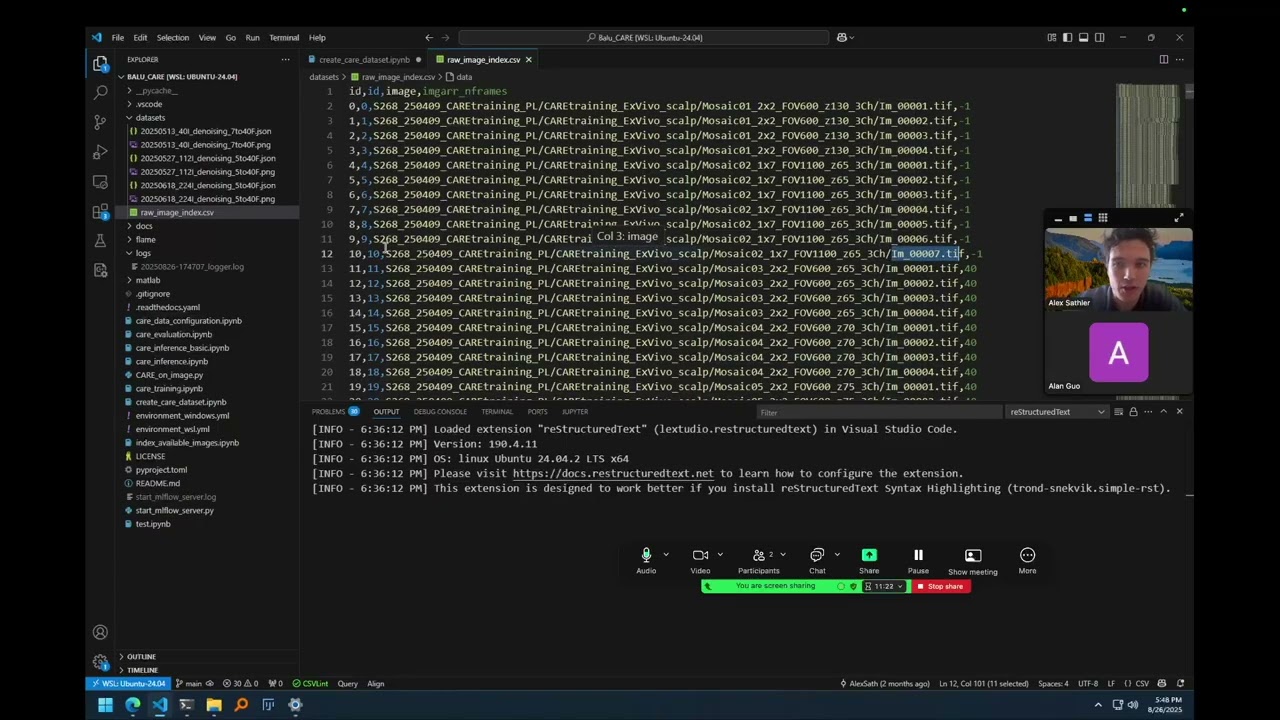Switch to create_care_dataset.ipynb editor tab

364,60
